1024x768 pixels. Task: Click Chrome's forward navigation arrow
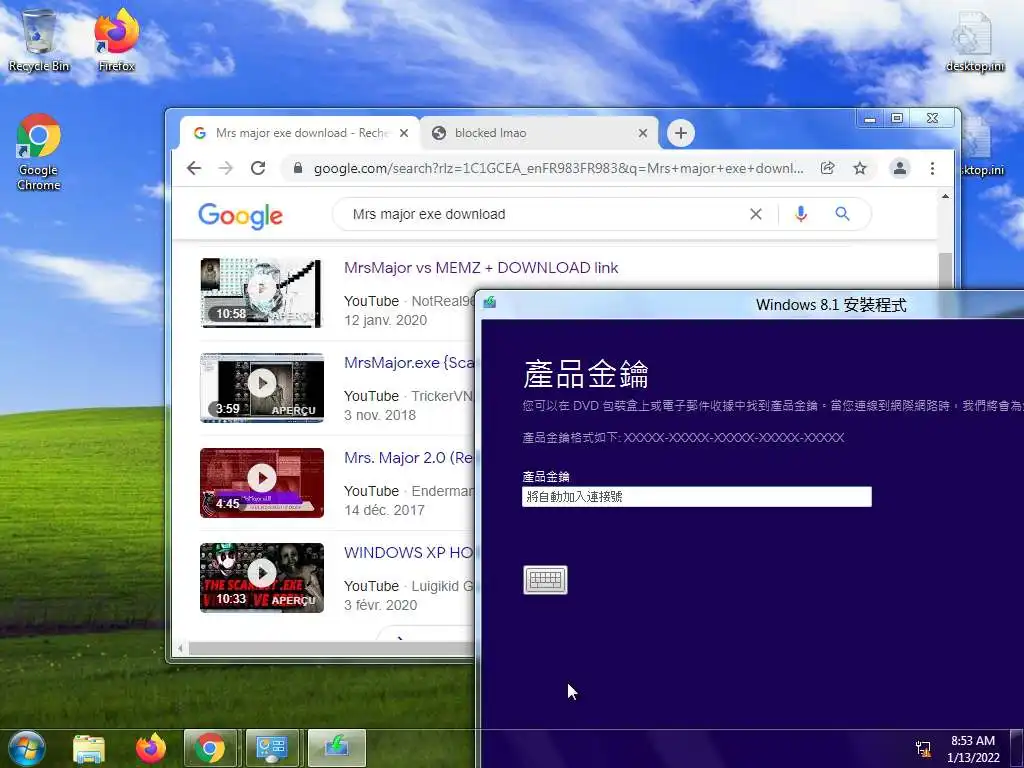tap(226, 168)
